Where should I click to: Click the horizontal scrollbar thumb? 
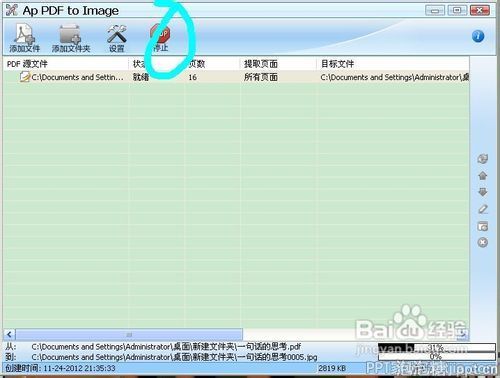point(129,334)
